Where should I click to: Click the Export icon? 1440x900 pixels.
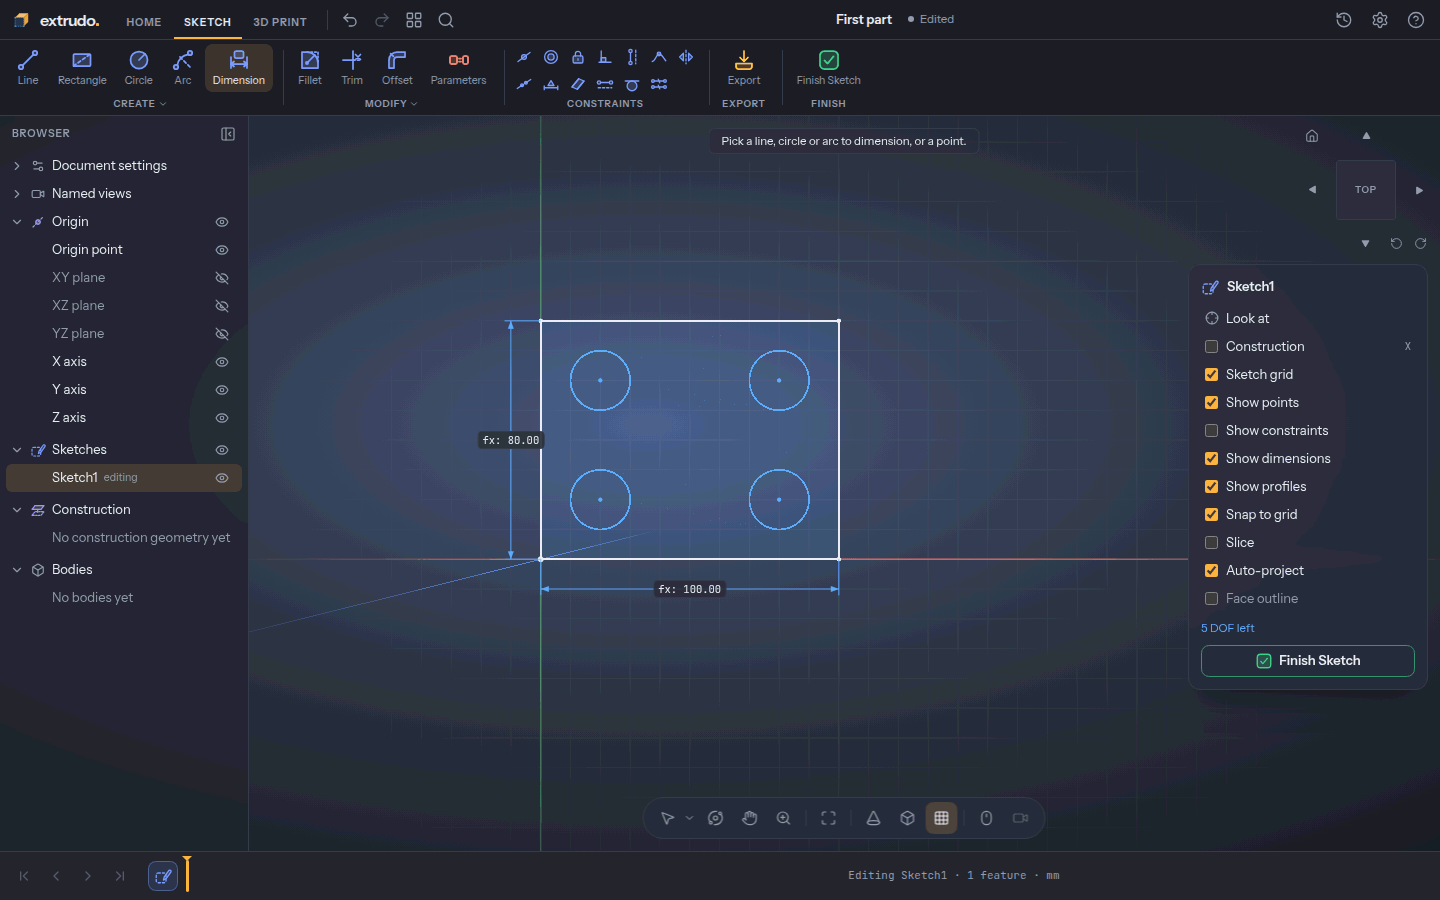744,68
